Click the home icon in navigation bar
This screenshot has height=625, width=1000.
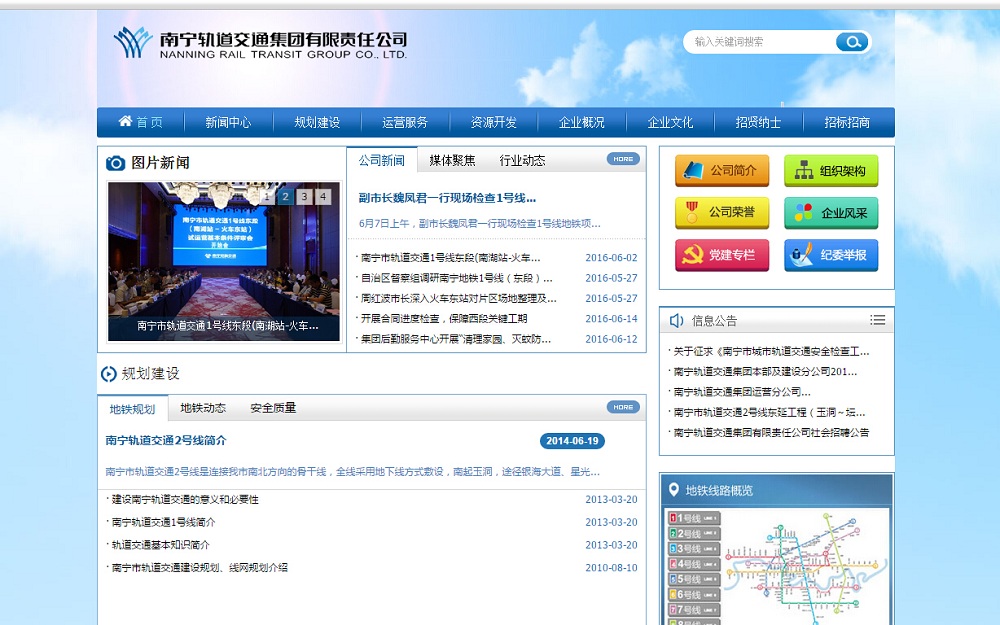click(x=125, y=121)
